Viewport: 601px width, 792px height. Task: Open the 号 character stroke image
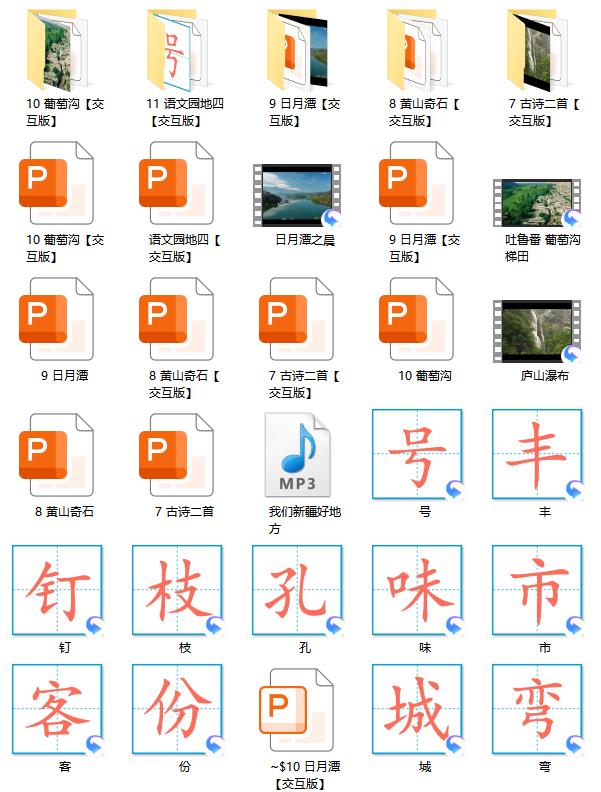click(417, 454)
